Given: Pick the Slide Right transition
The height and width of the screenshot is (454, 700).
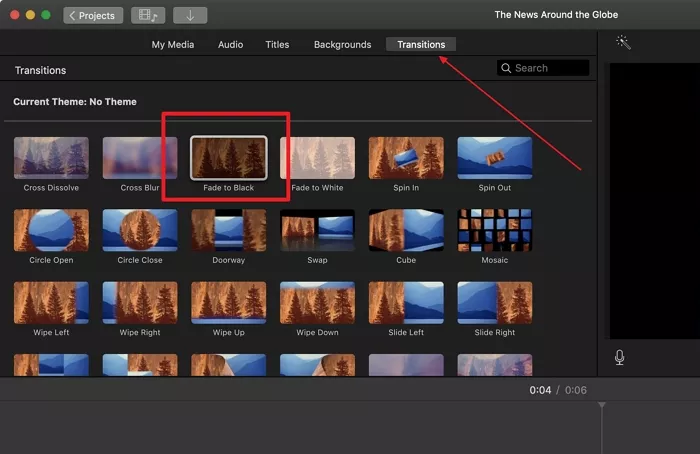Looking at the screenshot, I should click(495, 302).
